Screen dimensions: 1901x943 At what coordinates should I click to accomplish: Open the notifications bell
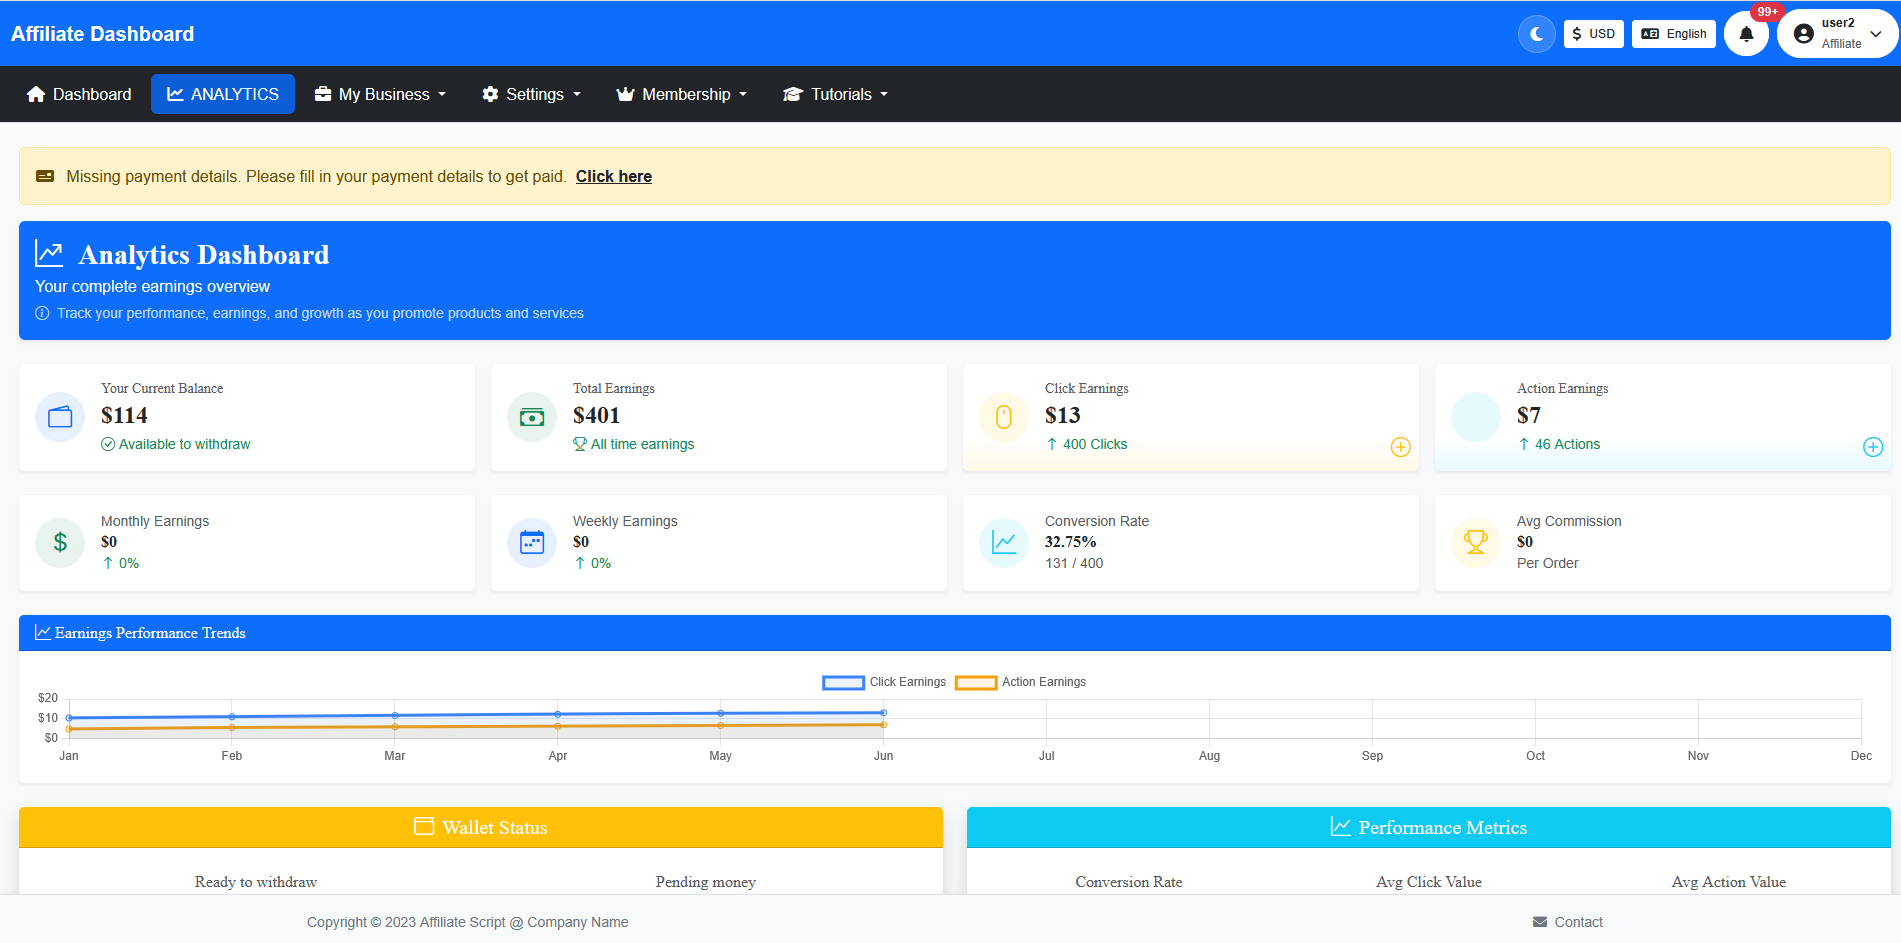coord(1746,34)
